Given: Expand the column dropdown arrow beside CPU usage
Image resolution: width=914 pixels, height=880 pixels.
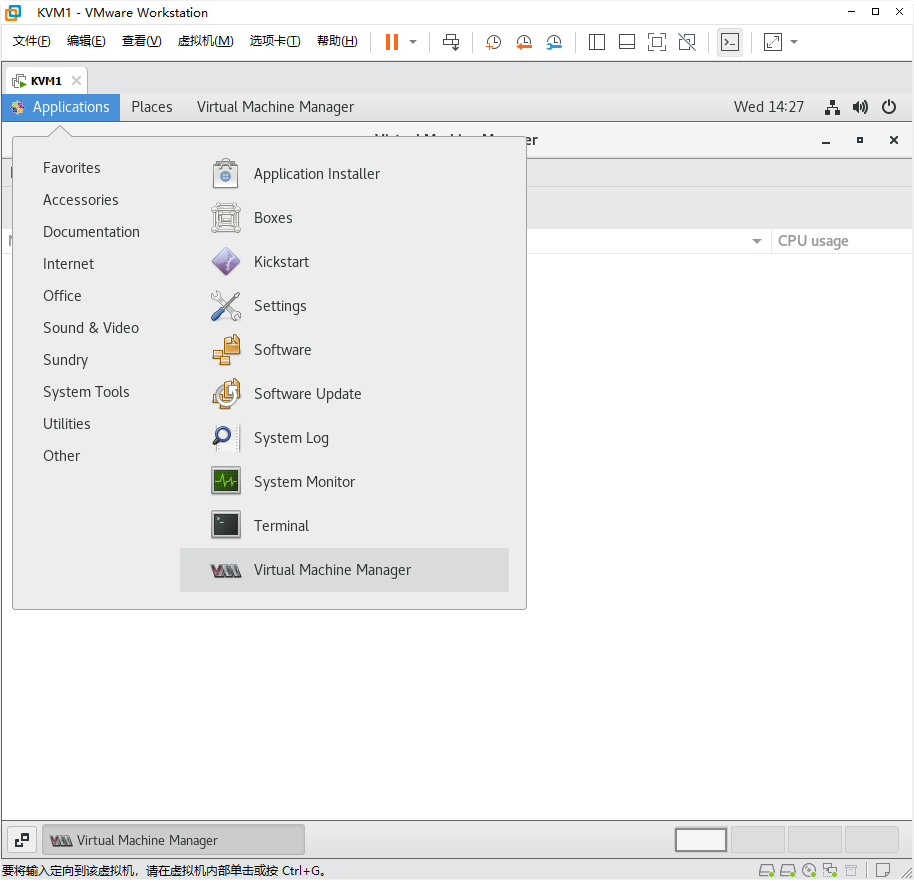Looking at the screenshot, I should tap(757, 241).
